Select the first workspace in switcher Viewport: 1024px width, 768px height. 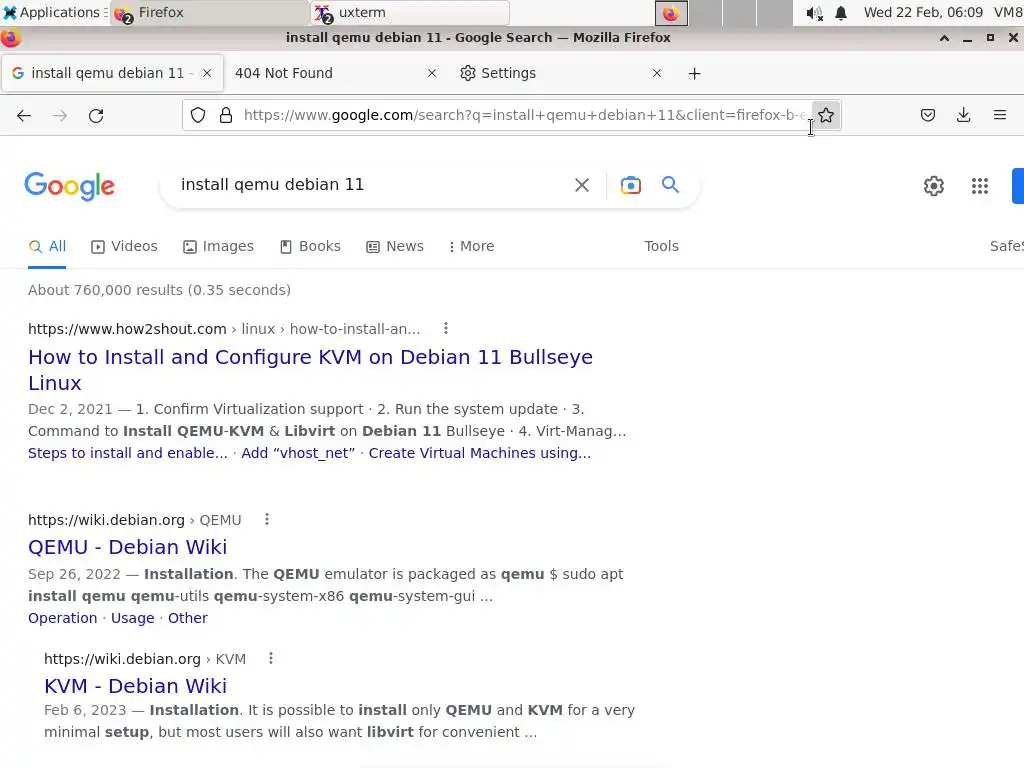pos(671,13)
